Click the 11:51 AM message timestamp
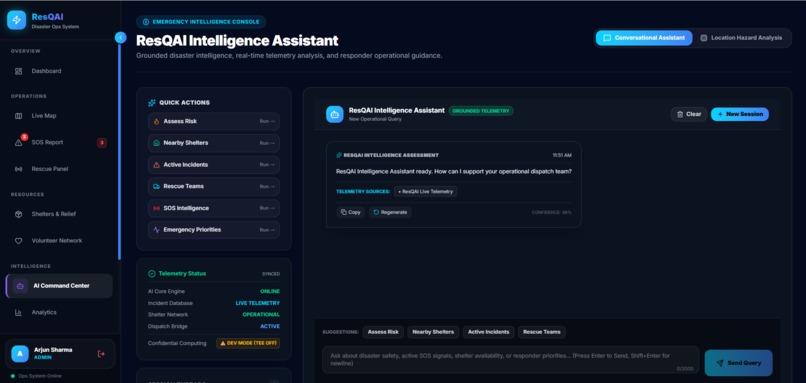806x383 pixels. 562,155
